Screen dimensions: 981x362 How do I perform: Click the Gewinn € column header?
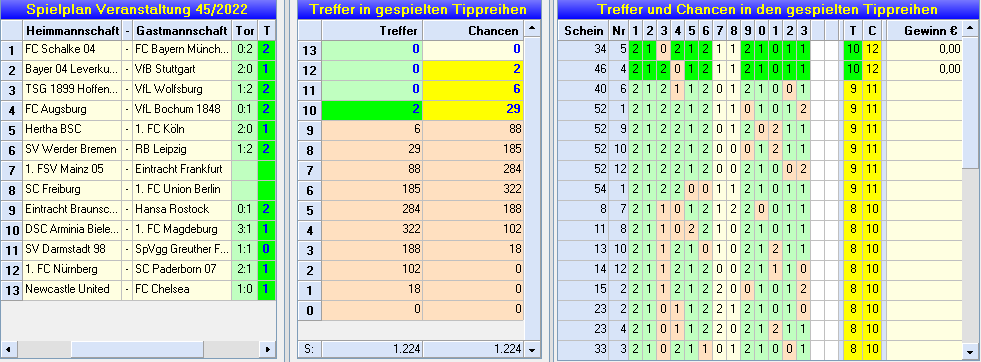(925, 31)
